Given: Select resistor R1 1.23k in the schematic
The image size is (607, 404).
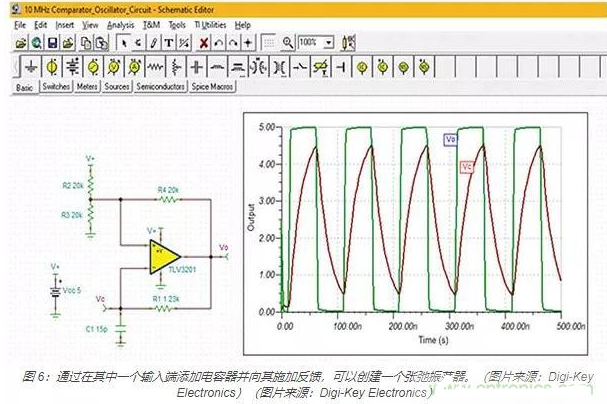Looking at the screenshot, I should (x=165, y=308).
